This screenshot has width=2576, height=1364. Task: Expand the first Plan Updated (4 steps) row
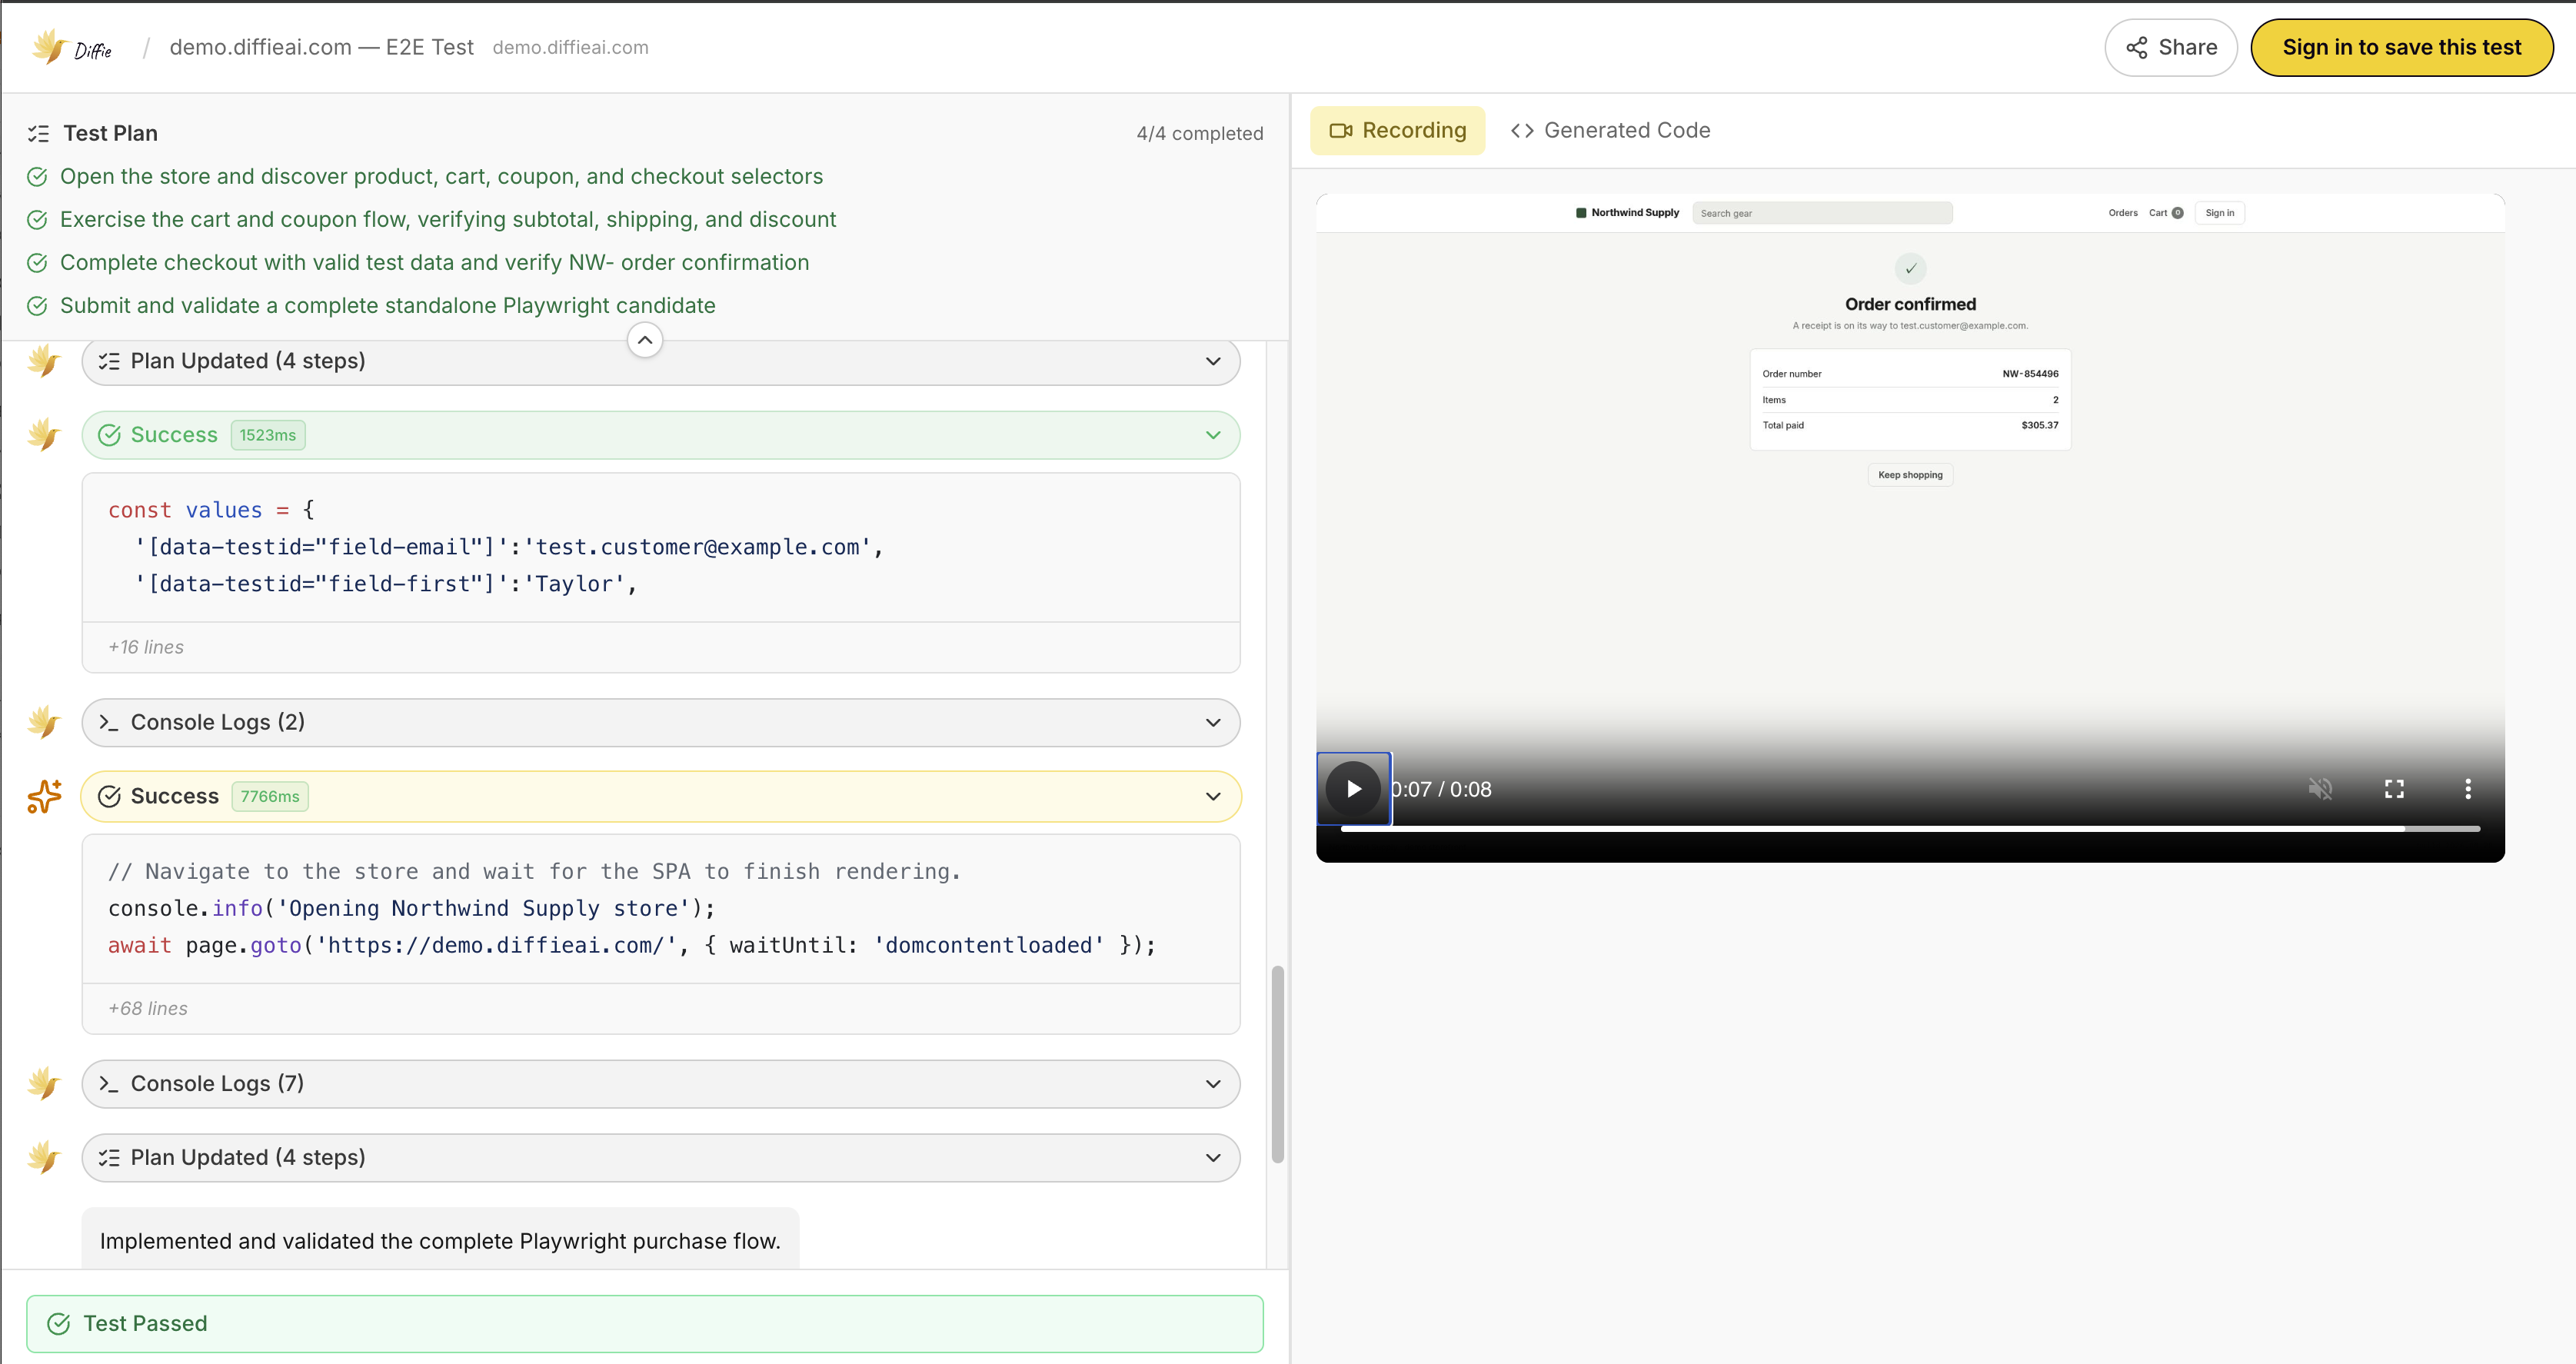click(661, 361)
